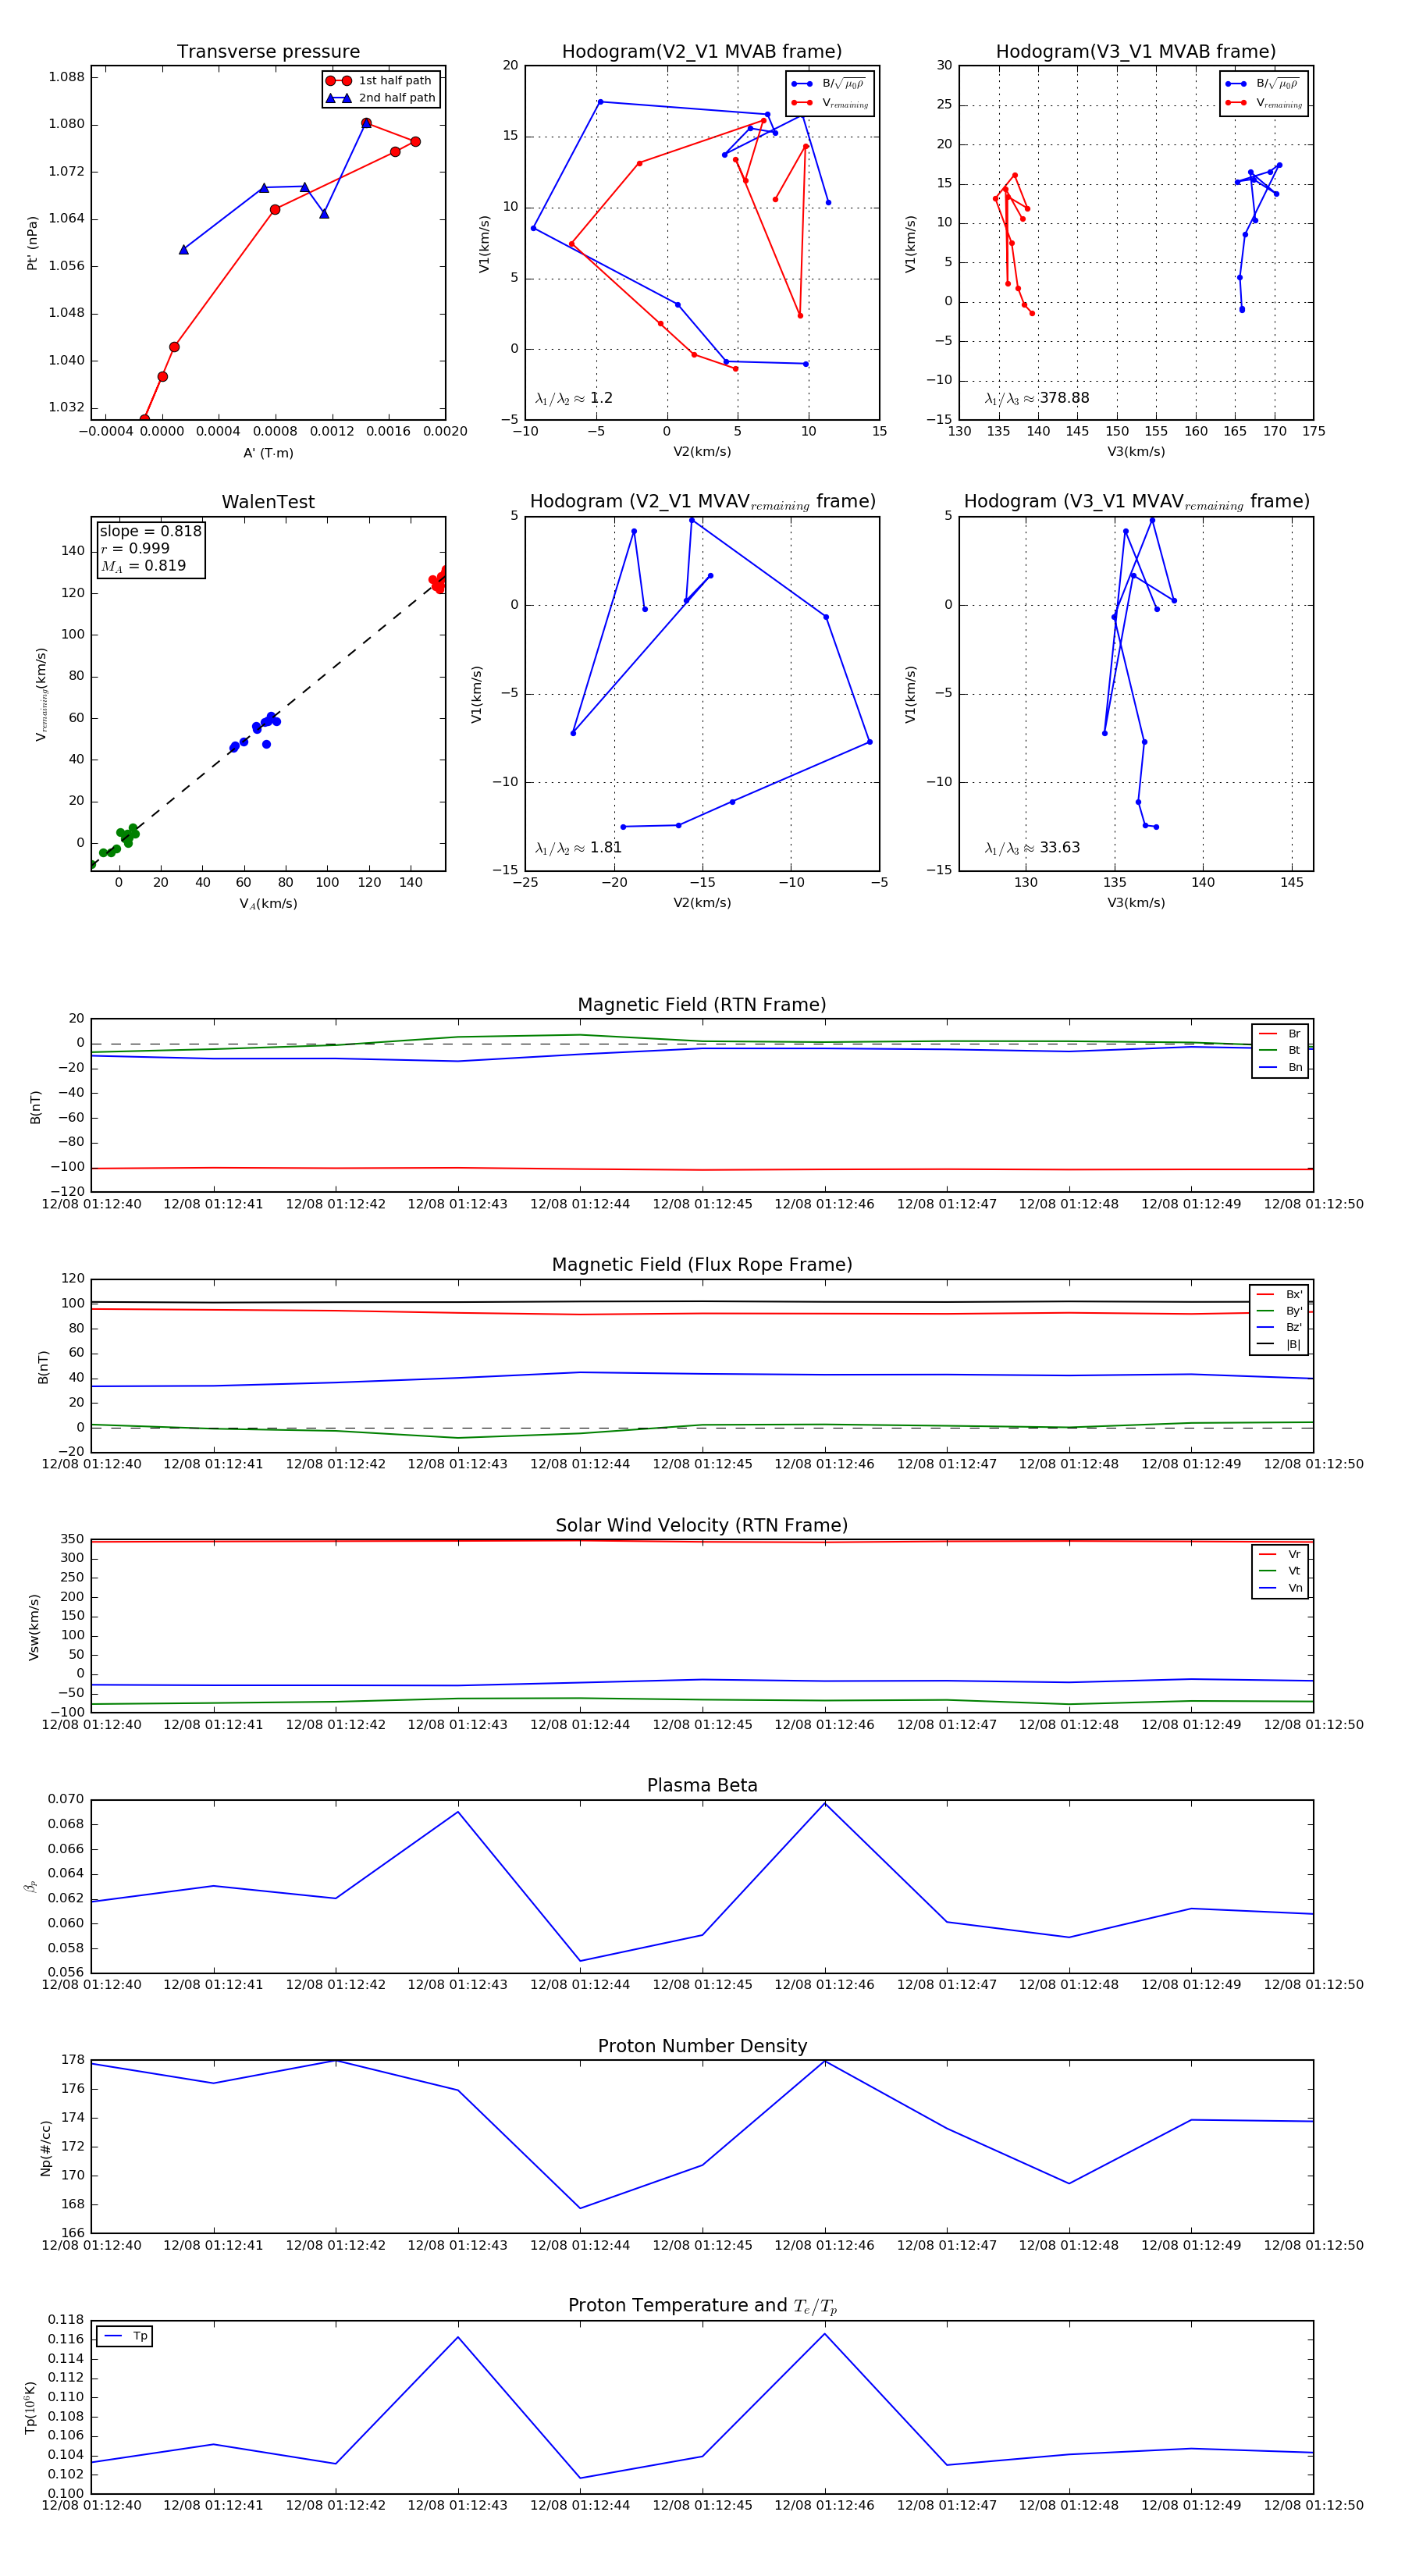The image size is (1405, 2576).
Task: Click the λ1/λ2 ≈ 1.81 eigenvalue ratio label
Action: pos(578,848)
